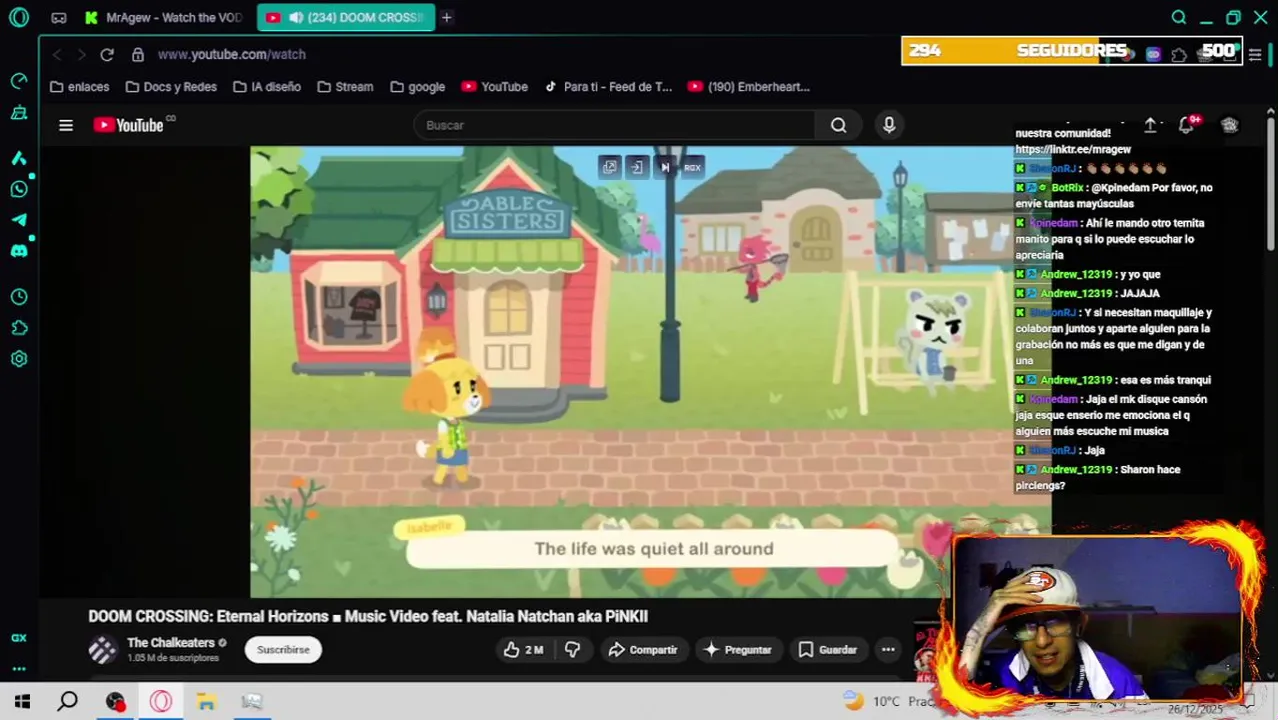Click the next-track icon over video

pos(665,167)
